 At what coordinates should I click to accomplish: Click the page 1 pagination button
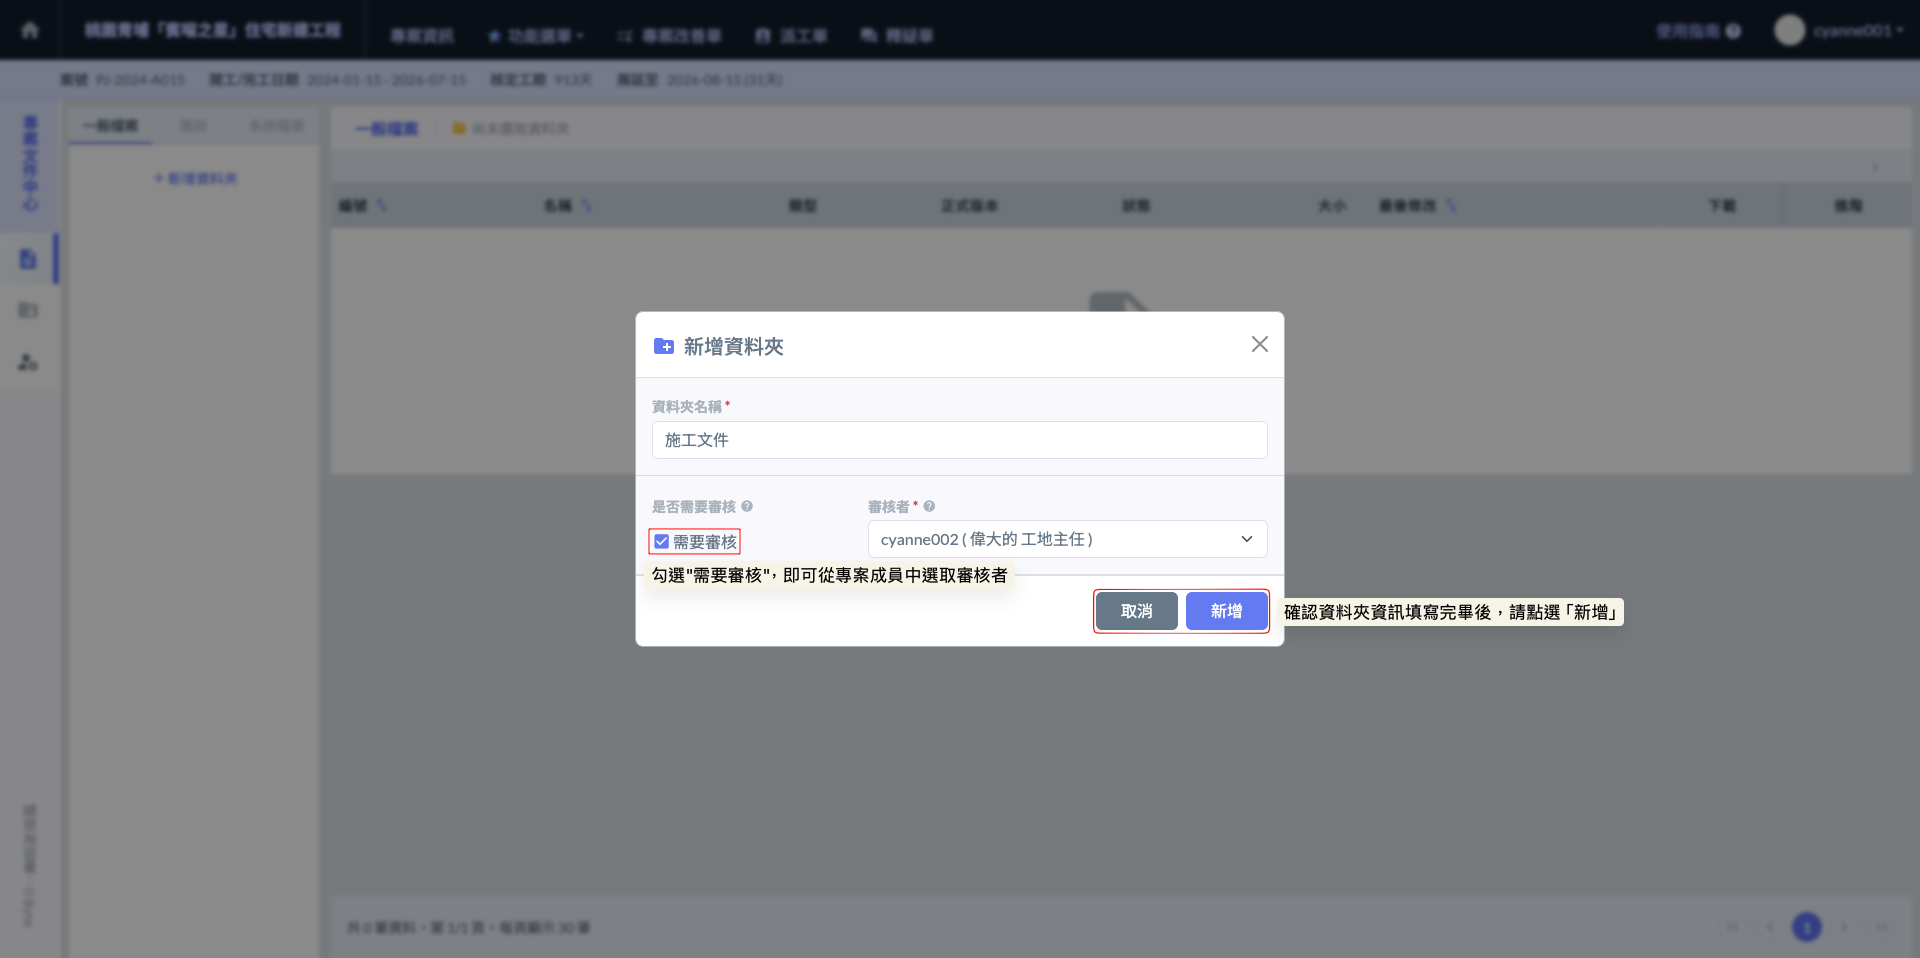pyautogui.click(x=1806, y=927)
